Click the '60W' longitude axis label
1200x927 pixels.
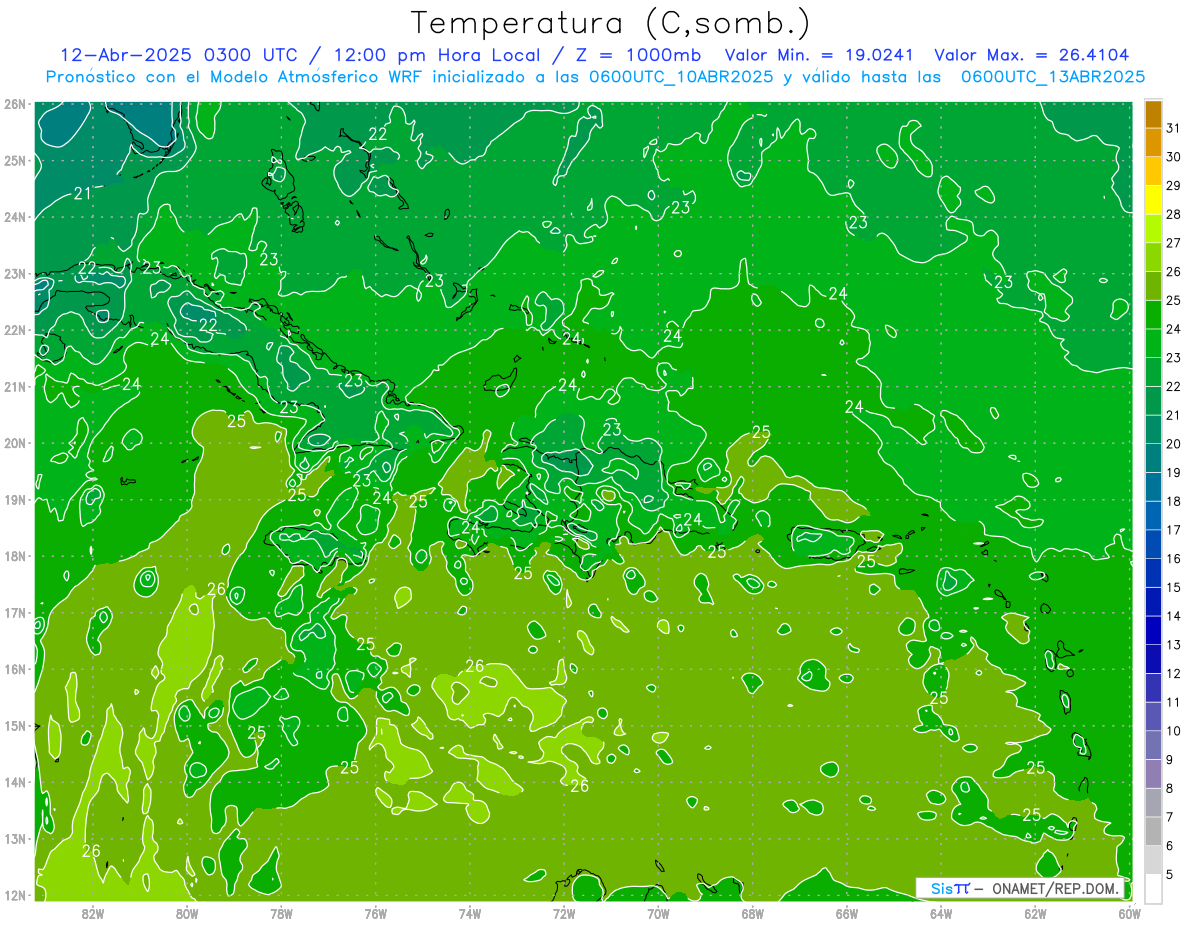[x=1129, y=914]
